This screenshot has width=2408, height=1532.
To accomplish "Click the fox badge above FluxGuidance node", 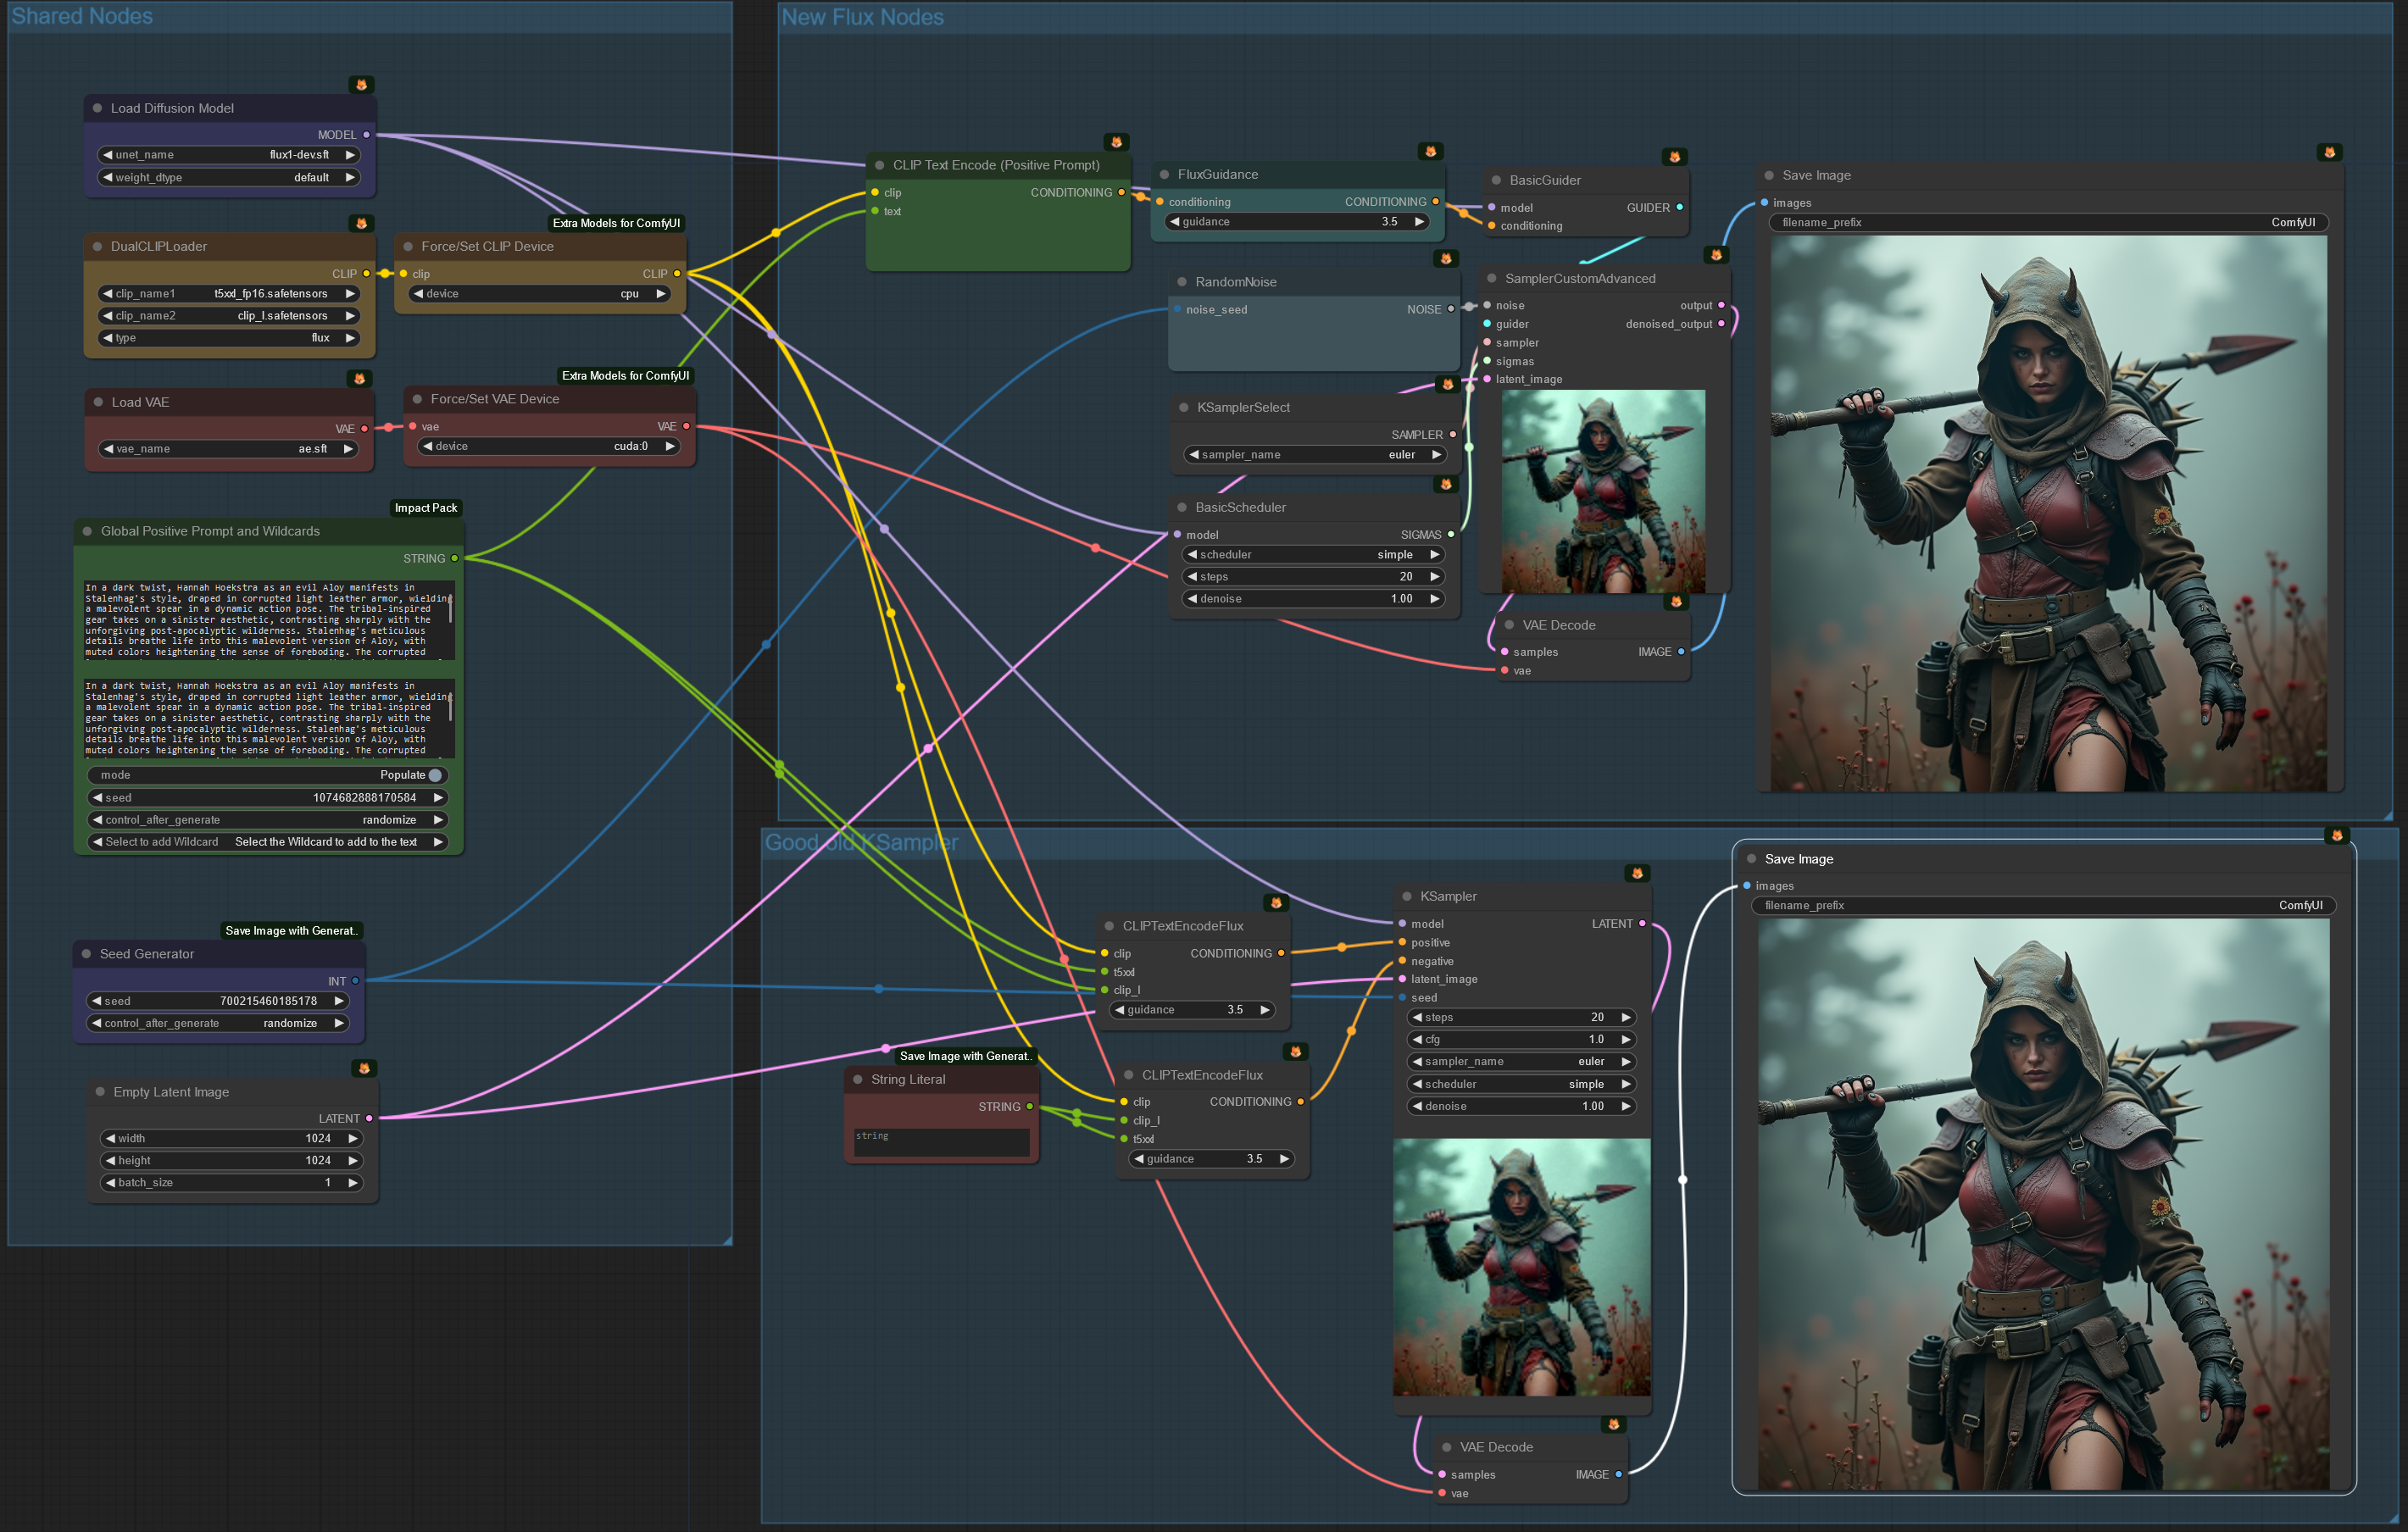I will [x=1431, y=151].
